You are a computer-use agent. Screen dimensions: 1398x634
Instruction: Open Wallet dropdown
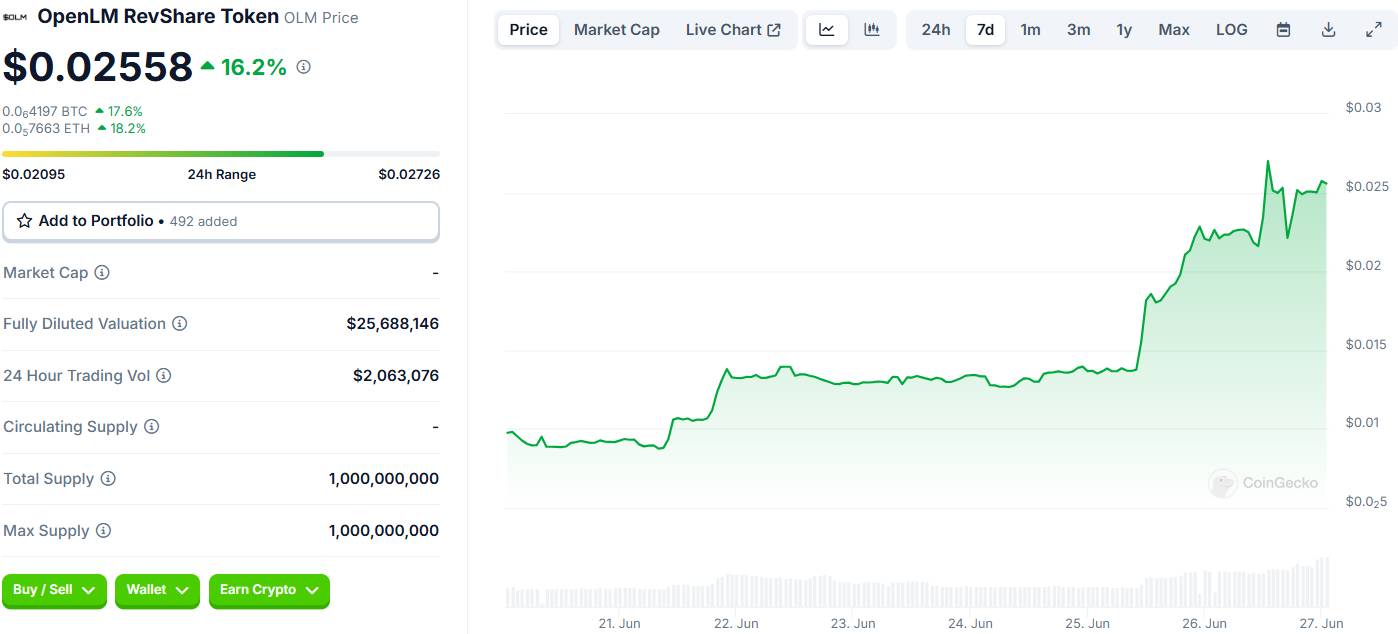tap(157, 590)
